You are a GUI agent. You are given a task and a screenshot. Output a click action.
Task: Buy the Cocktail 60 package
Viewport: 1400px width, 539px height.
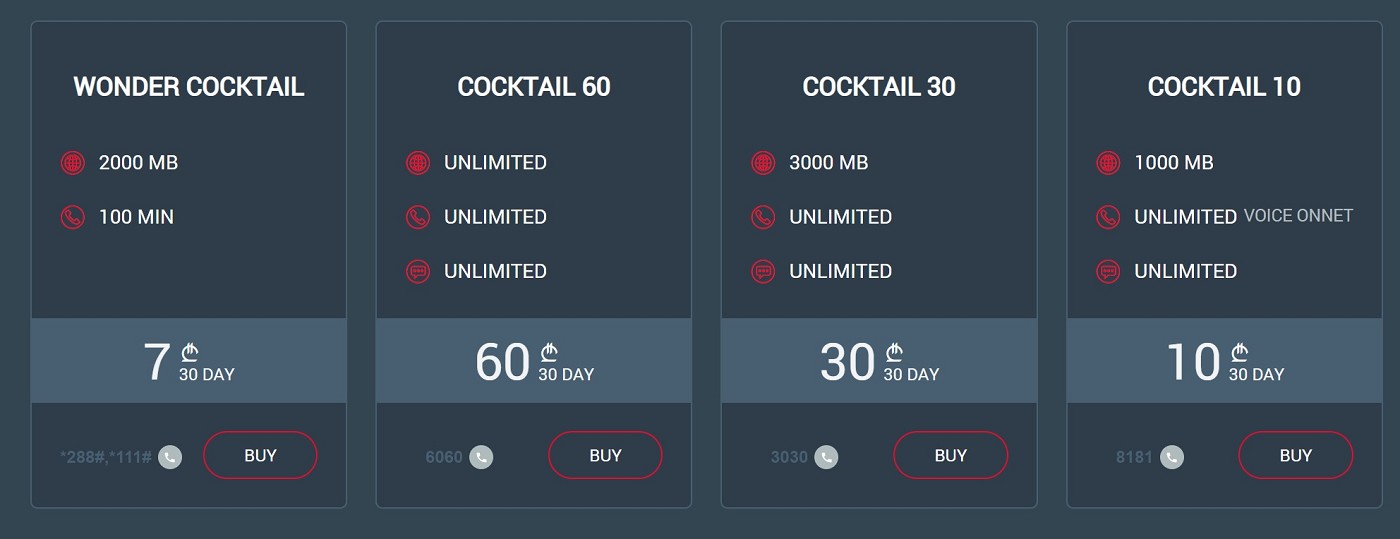pos(605,455)
